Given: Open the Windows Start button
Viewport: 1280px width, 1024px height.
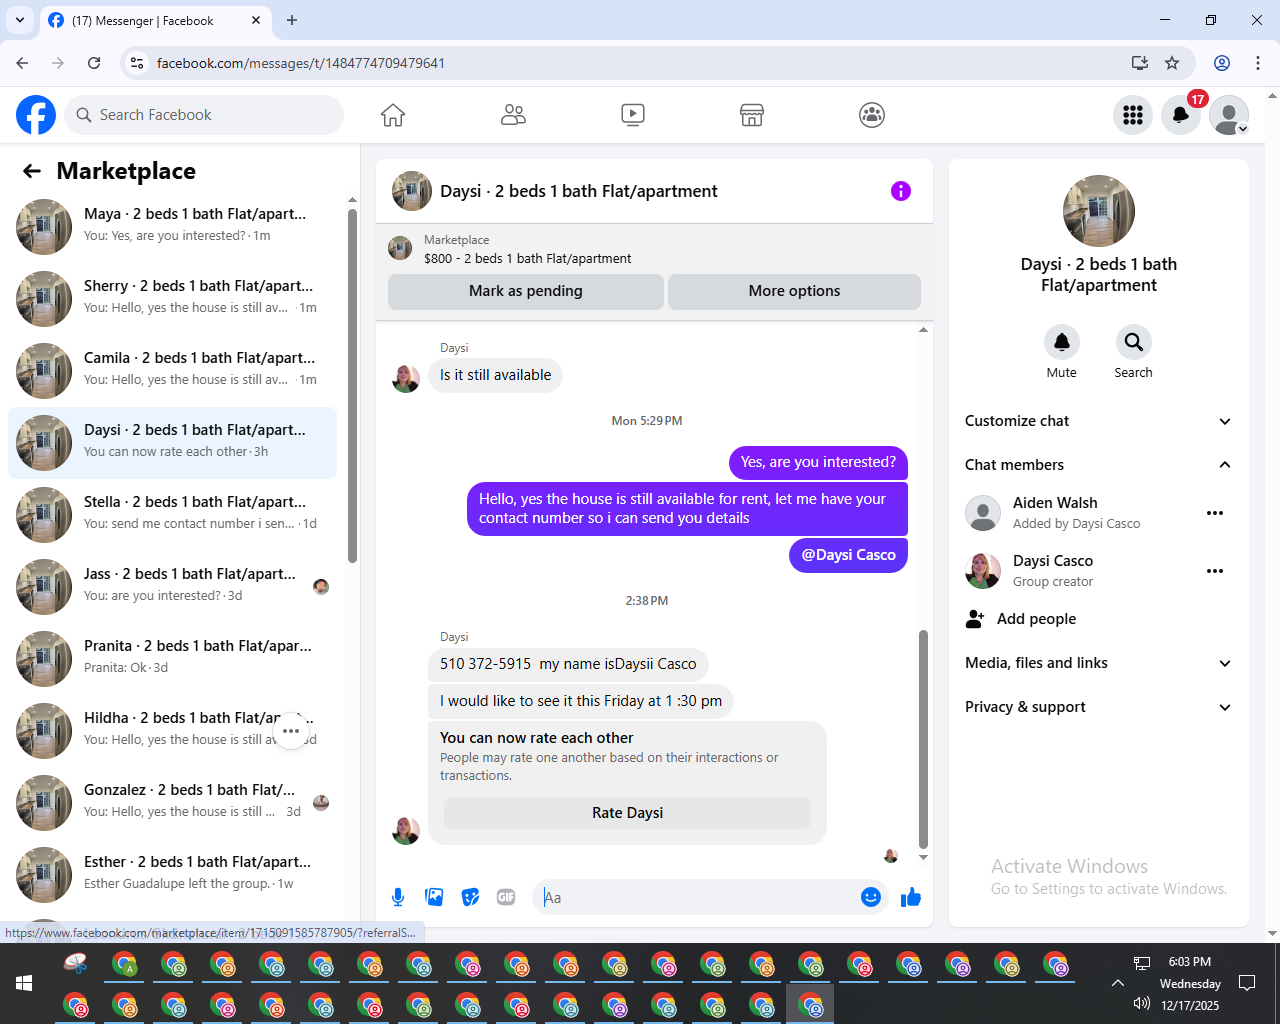Looking at the screenshot, I should (24, 983).
